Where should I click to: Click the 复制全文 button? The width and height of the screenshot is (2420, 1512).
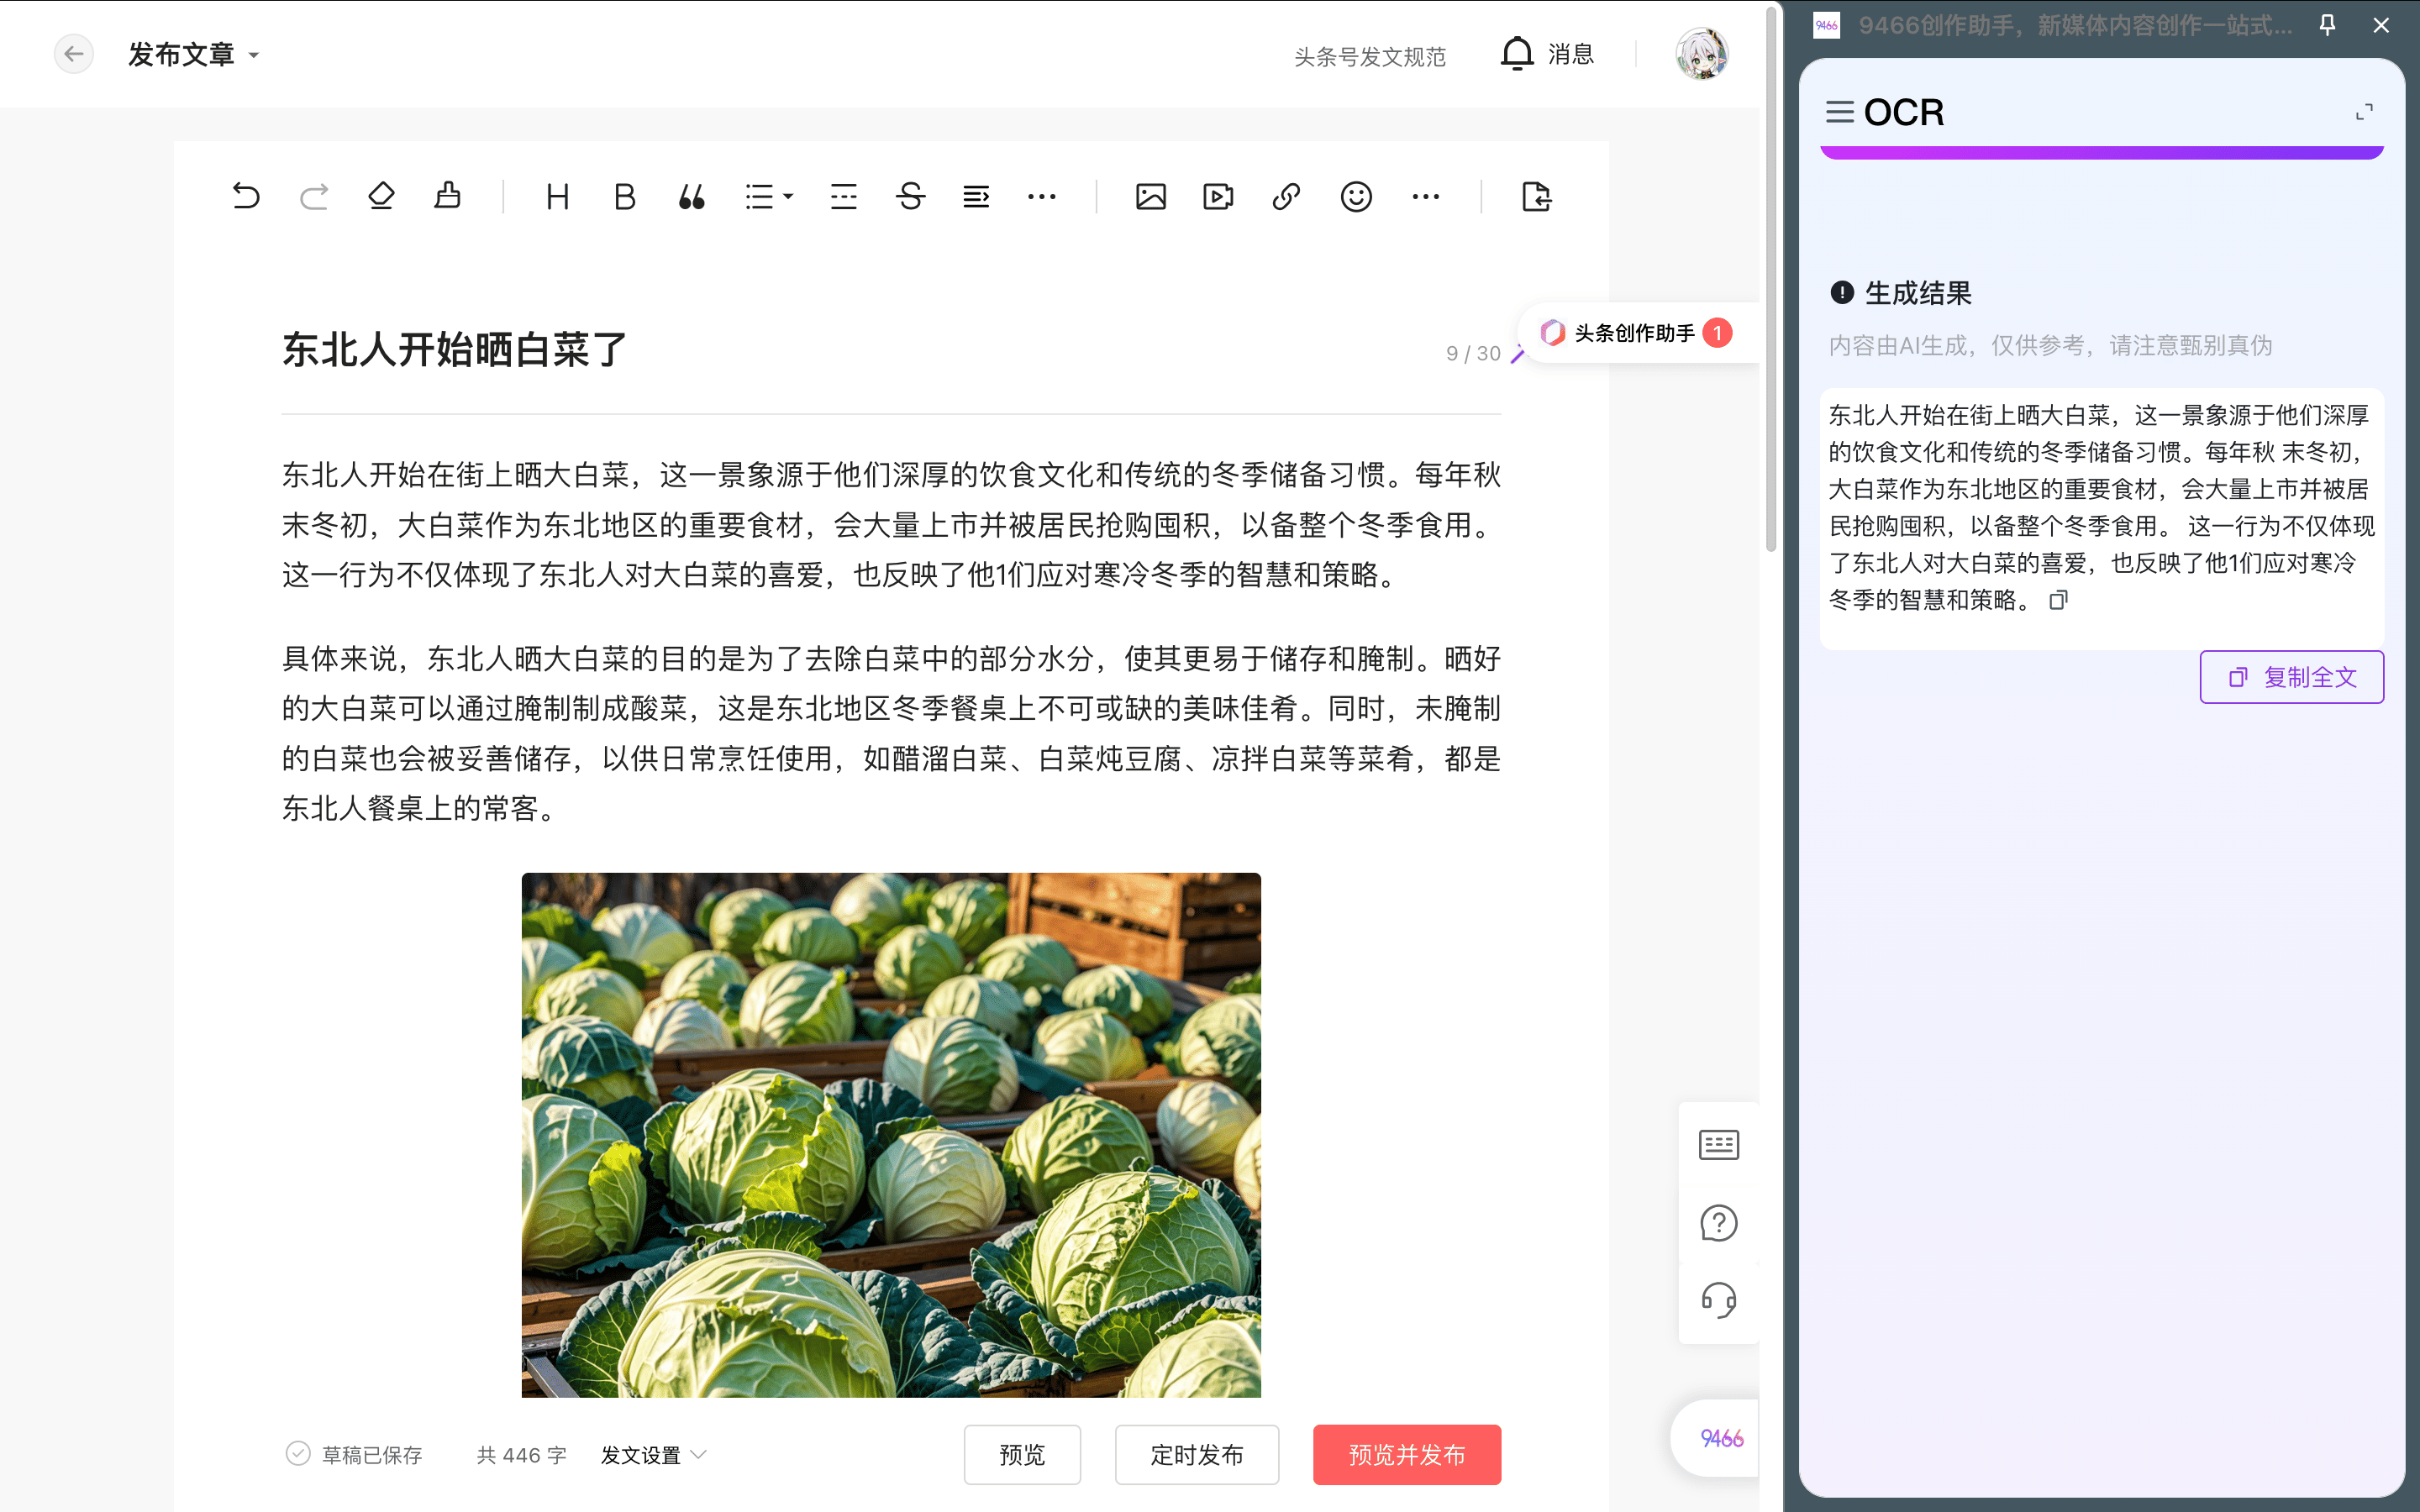pyautogui.click(x=2291, y=677)
